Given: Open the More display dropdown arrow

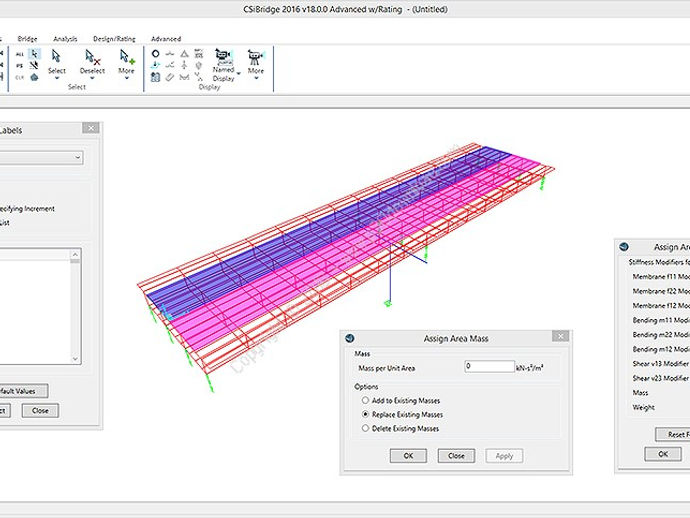Looking at the screenshot, I should point(256,78).
